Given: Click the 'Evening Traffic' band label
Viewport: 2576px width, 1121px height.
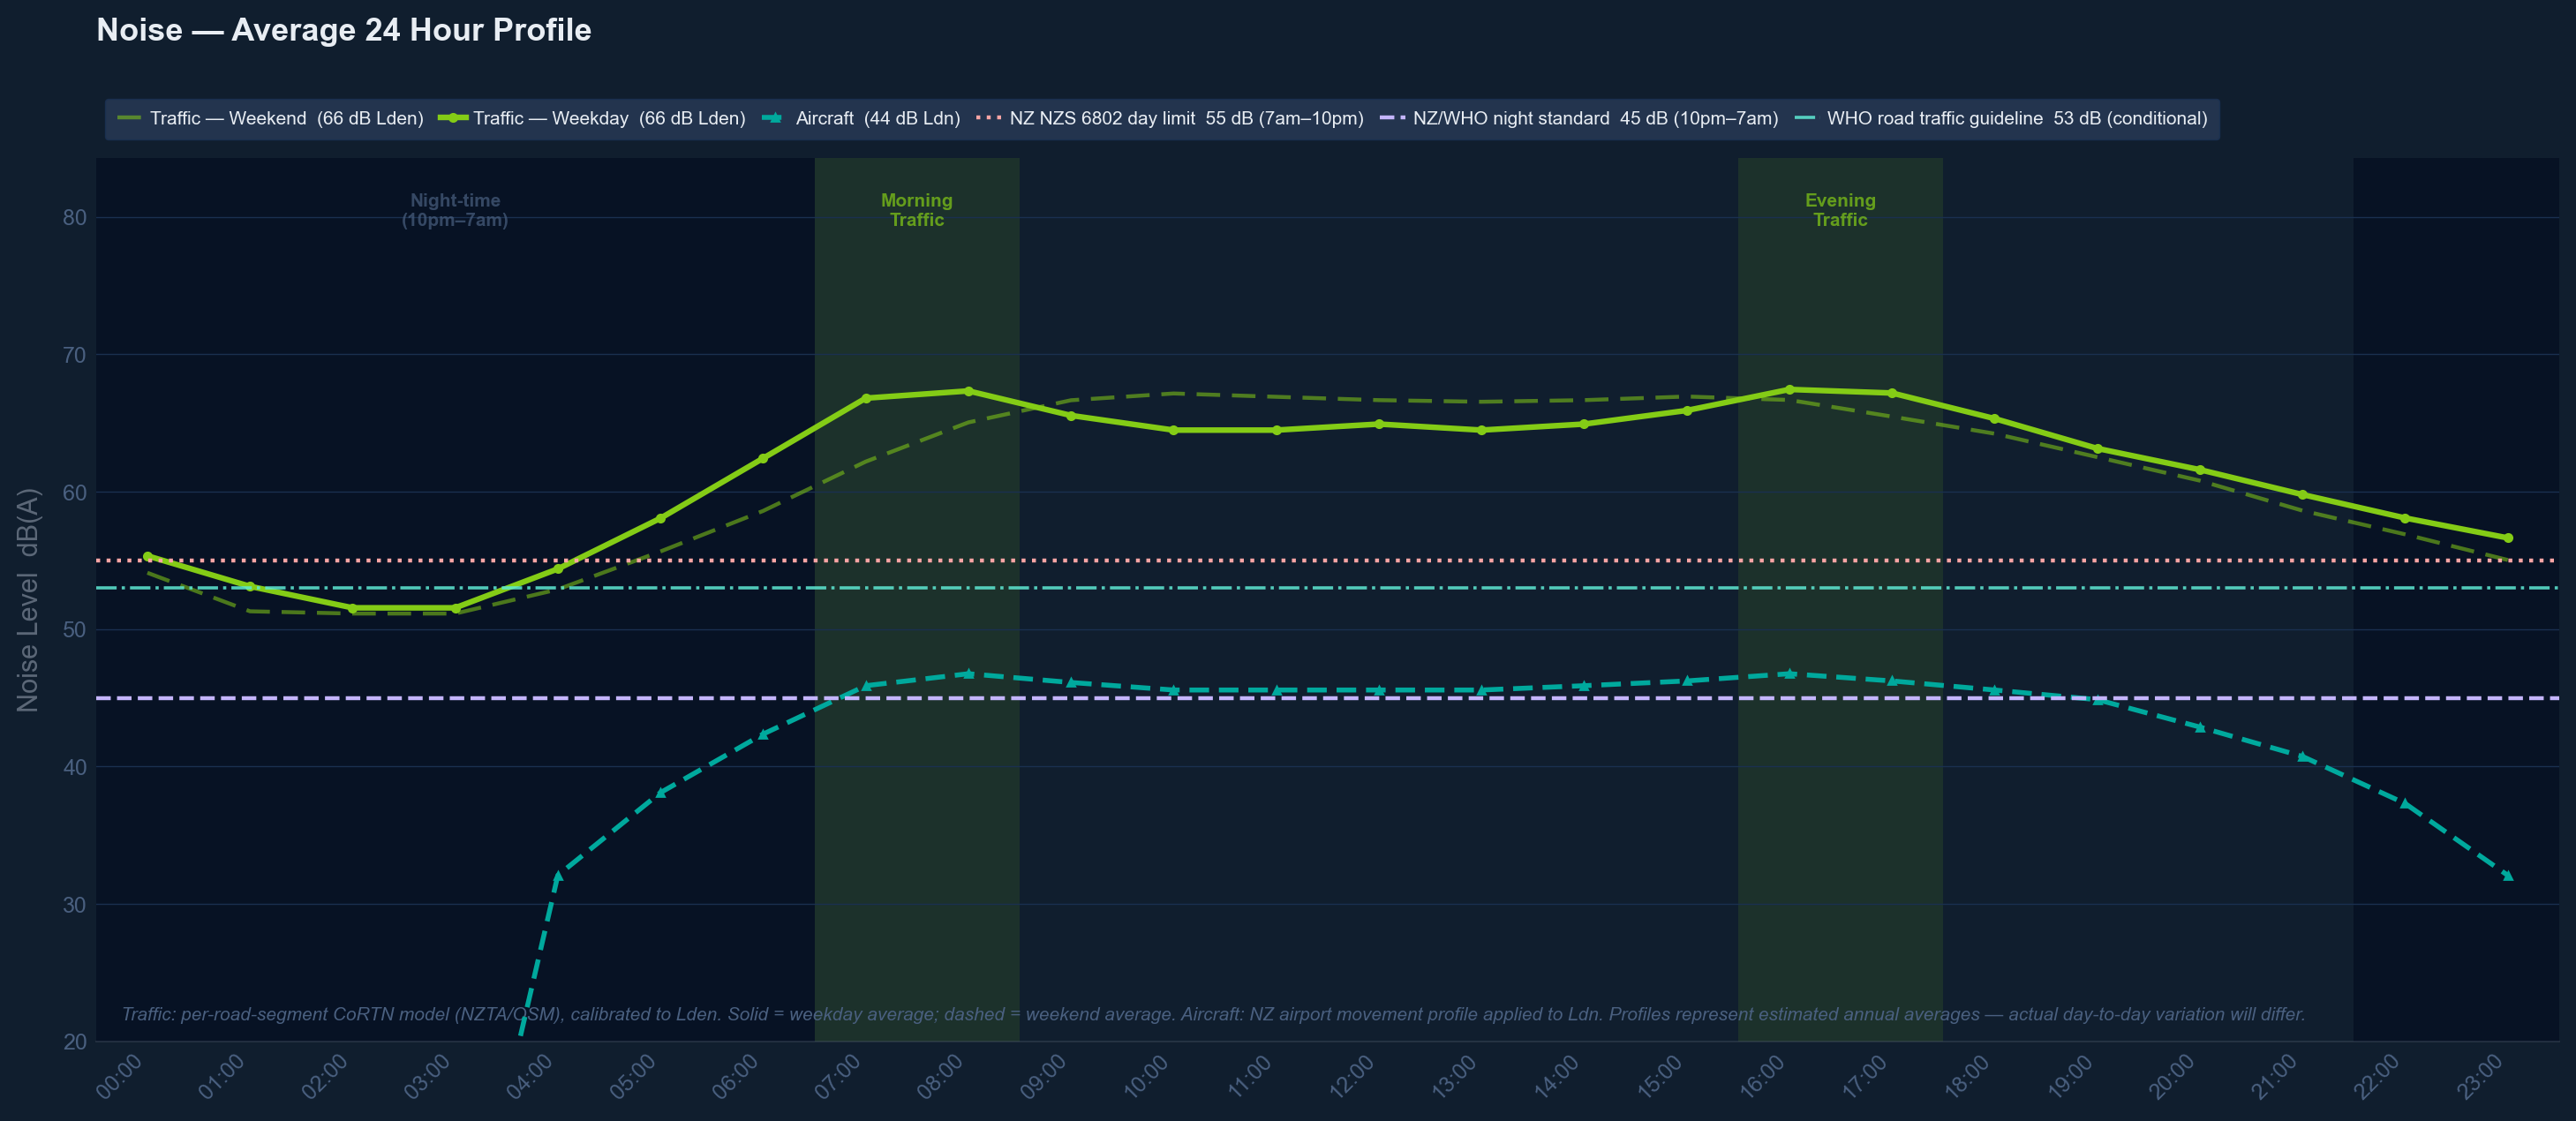Looking at the screenshot, I should 1840,210.
